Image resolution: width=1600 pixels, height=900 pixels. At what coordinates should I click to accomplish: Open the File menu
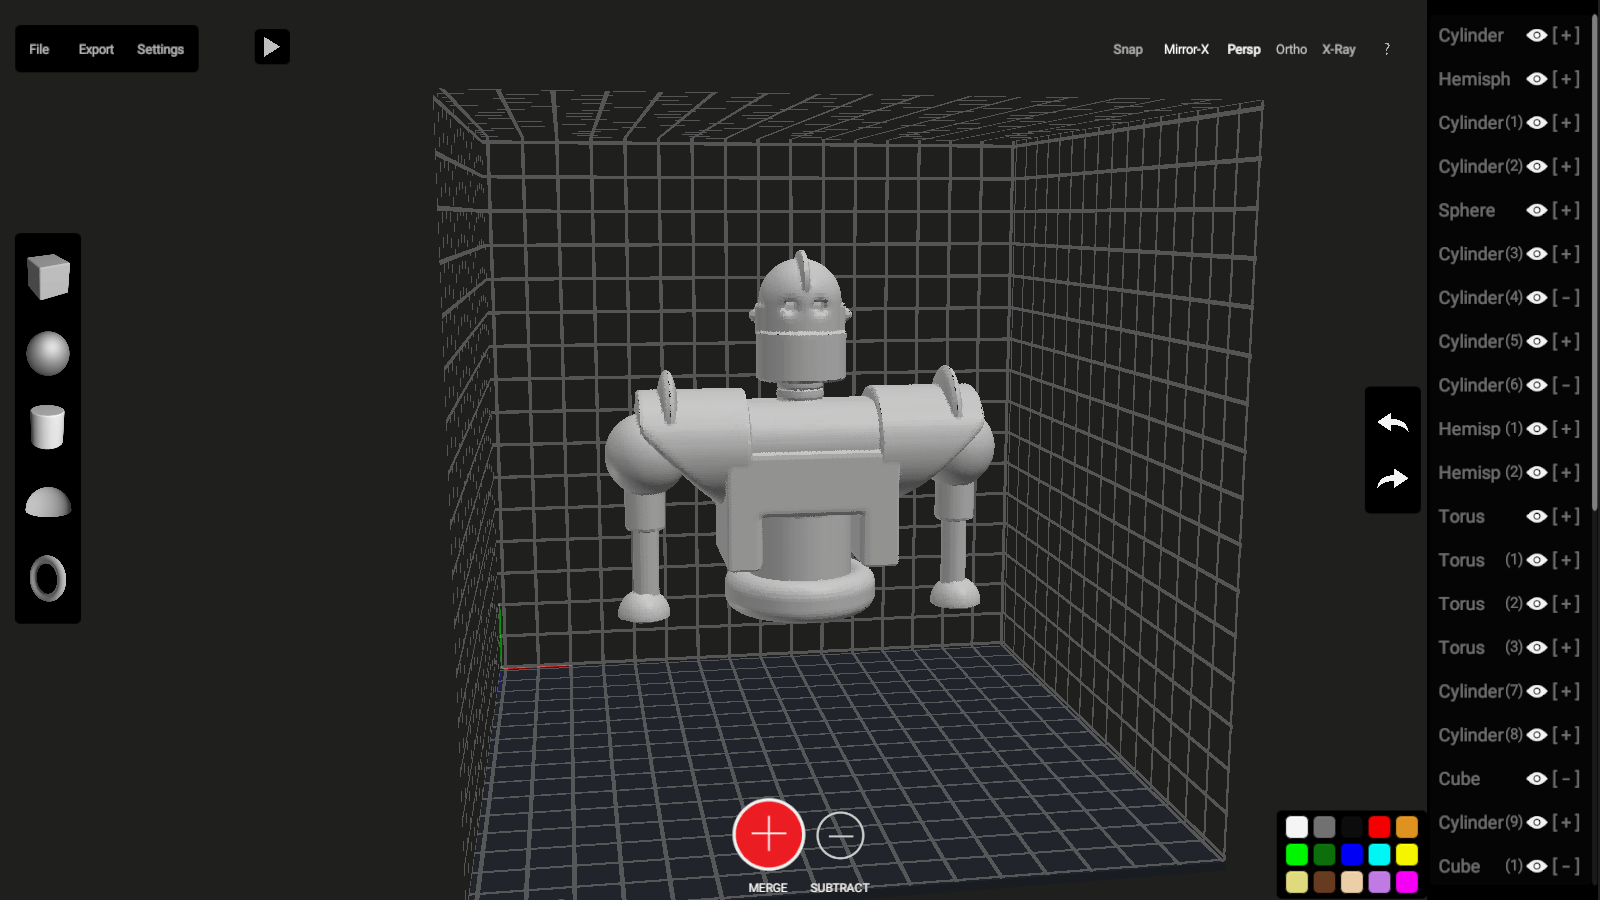[x=39, y=49]
